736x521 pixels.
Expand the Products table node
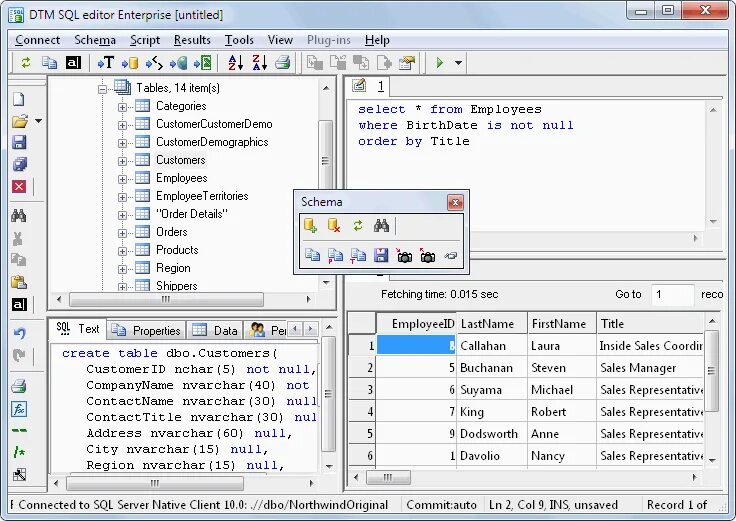[122, 251]
